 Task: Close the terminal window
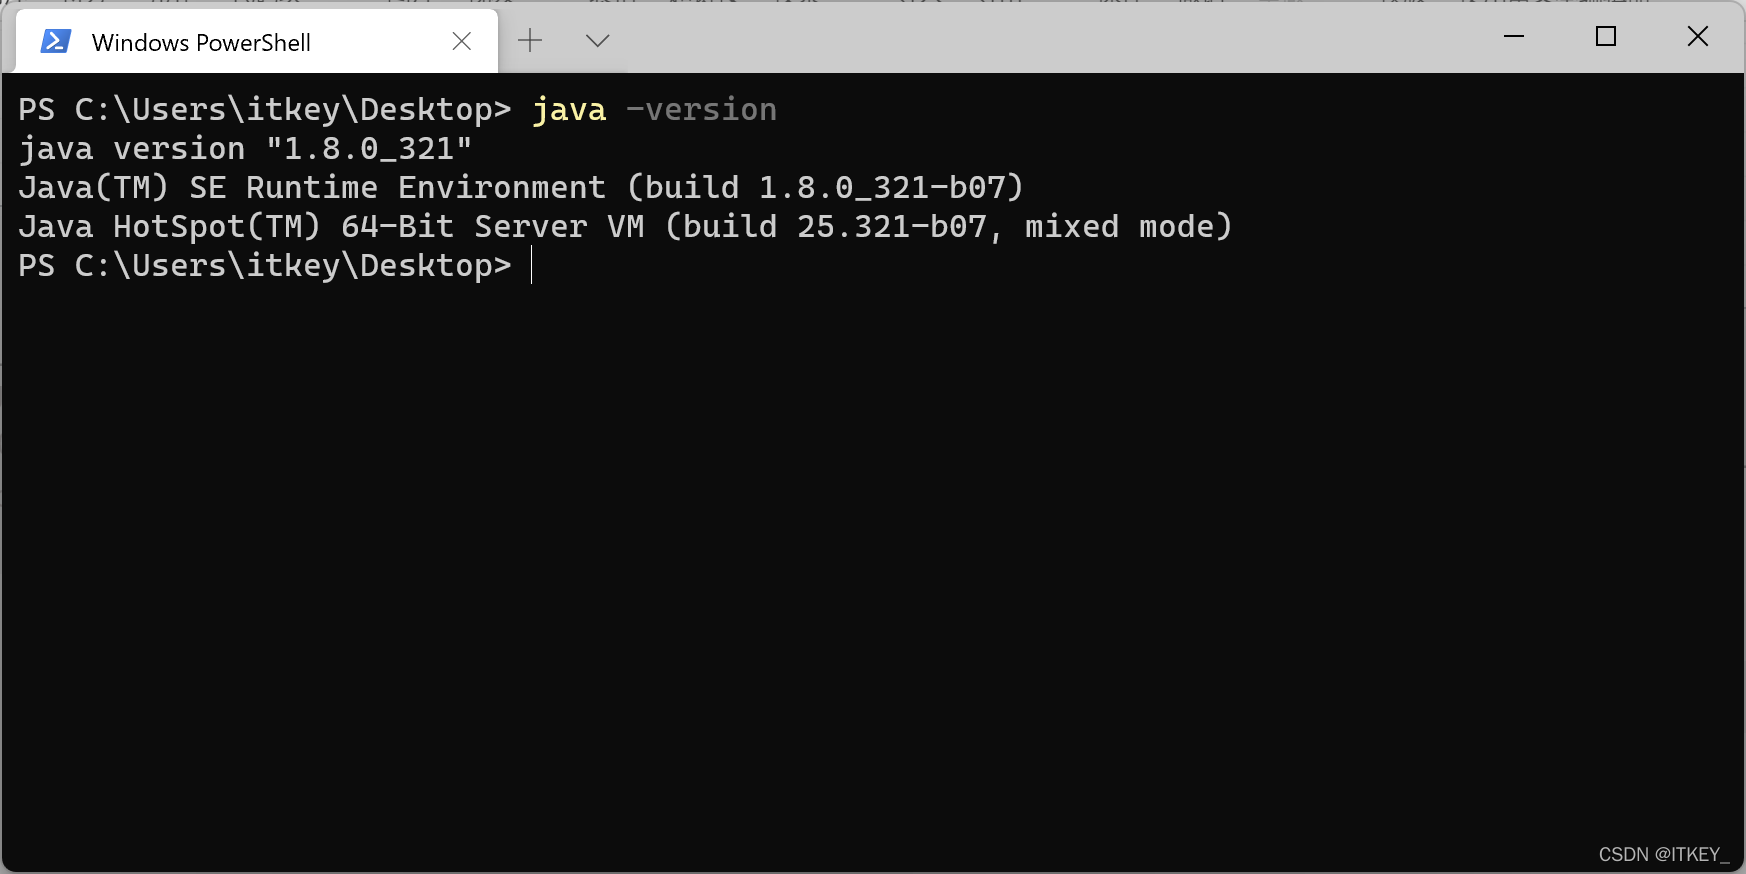tap(1697, 37)
